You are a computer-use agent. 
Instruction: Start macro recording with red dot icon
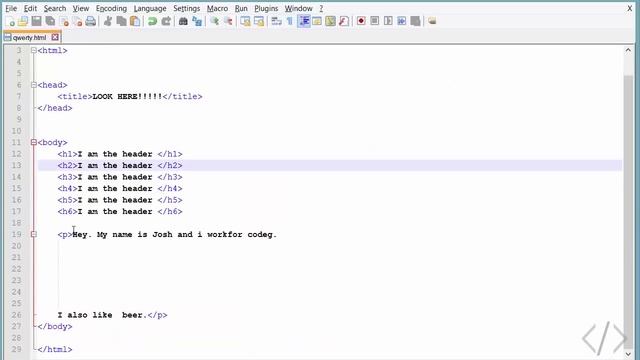361,21
